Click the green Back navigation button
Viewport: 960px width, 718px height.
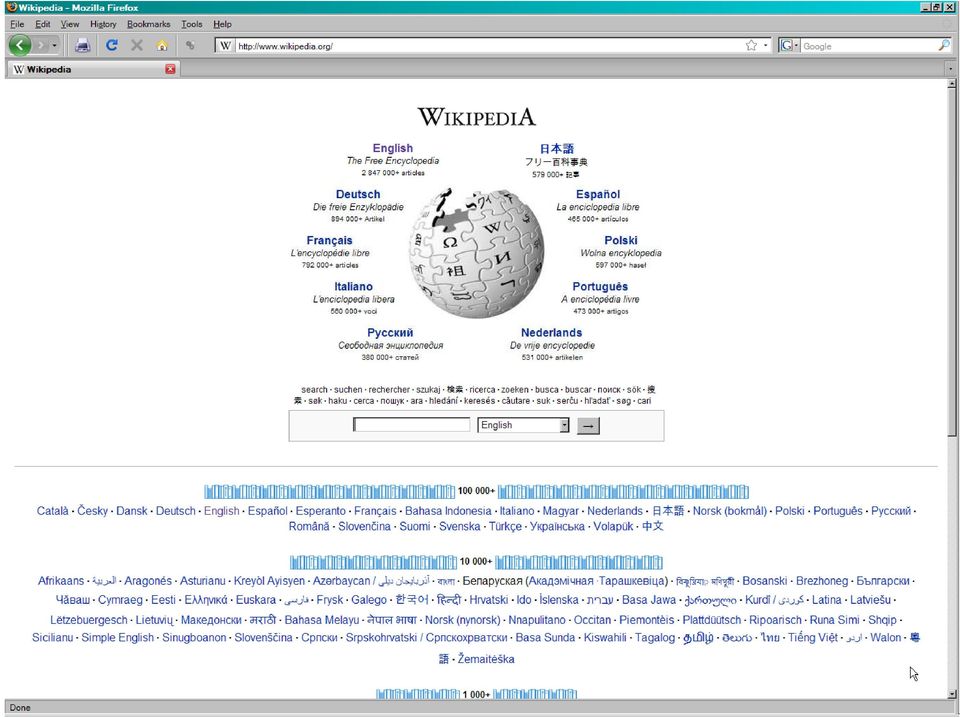tap(20, 45)
